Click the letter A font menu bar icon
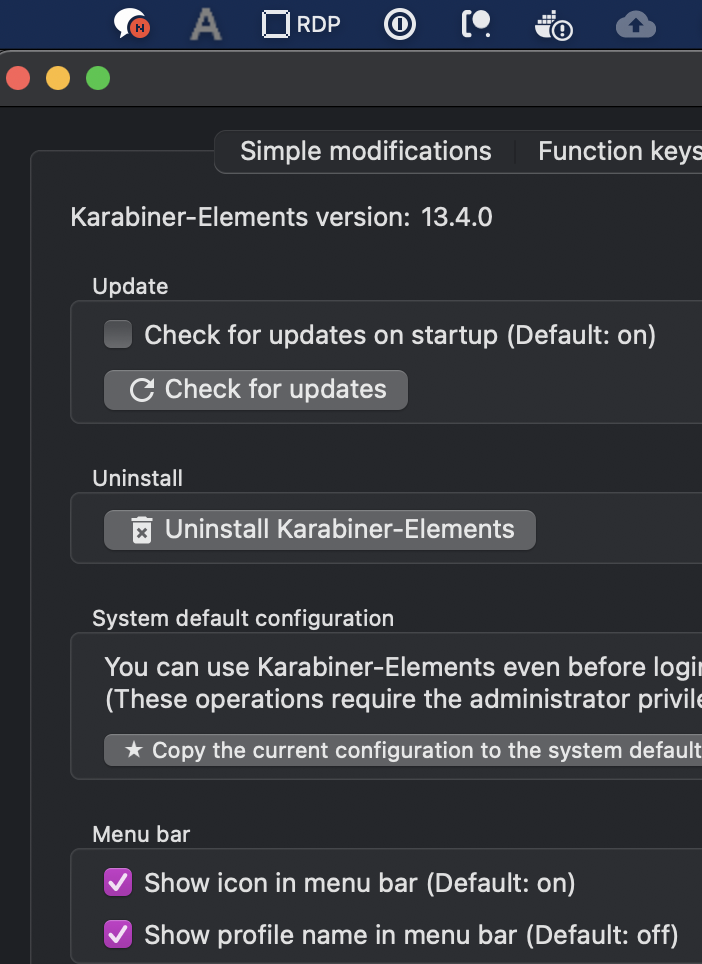The width and height of the screenshot is (702, 964). [x=206, y=25]
